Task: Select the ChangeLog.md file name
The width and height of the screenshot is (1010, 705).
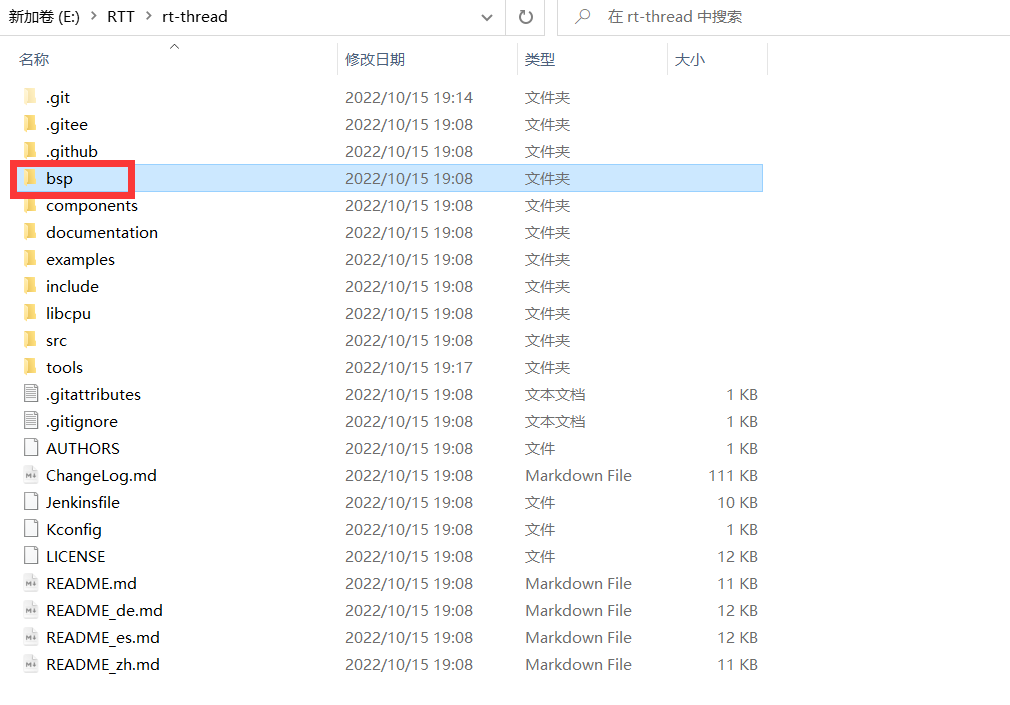Action: 101,476
